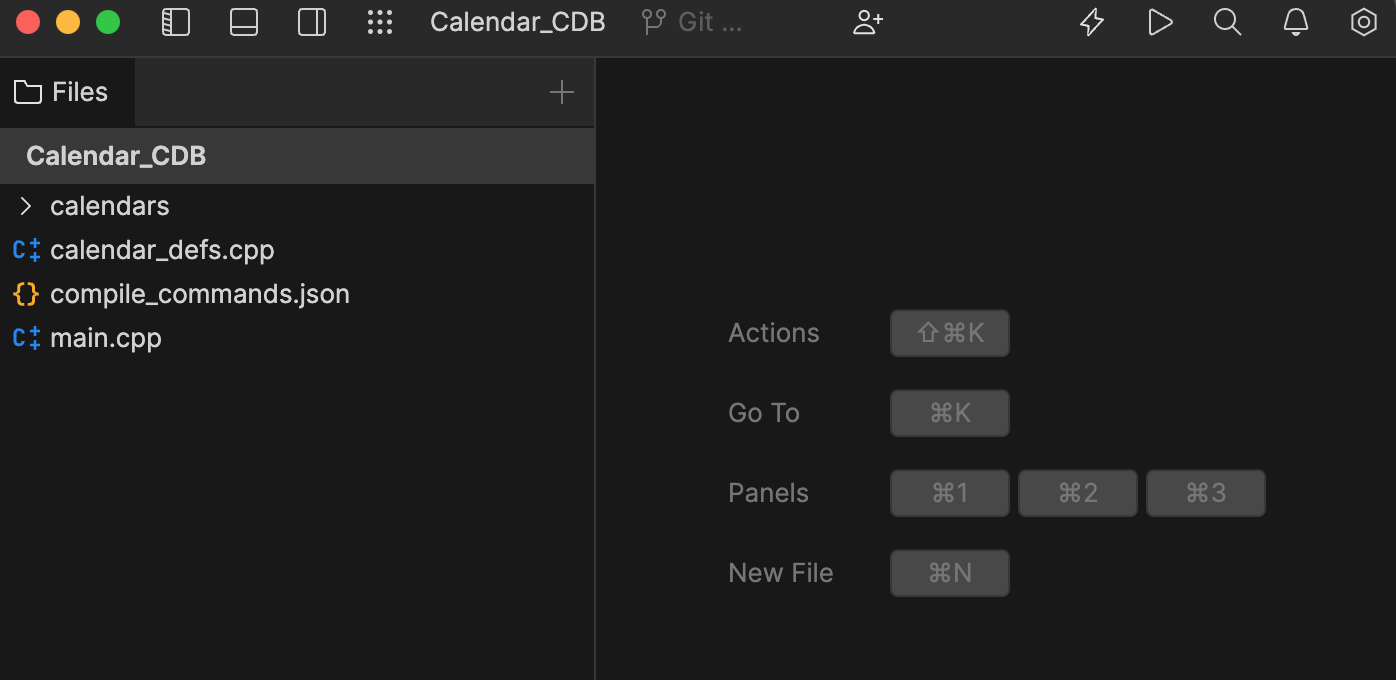
Task: Click the Go To ⌘K button
Action: [949, 412]
